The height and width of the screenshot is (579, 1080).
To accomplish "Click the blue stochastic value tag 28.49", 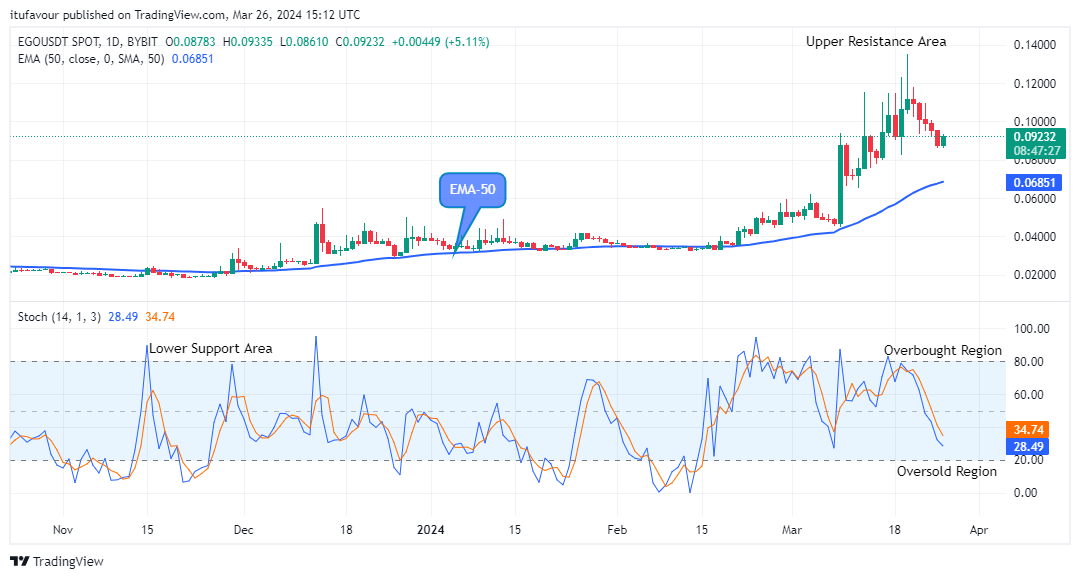I will [x=1028, y=447].
